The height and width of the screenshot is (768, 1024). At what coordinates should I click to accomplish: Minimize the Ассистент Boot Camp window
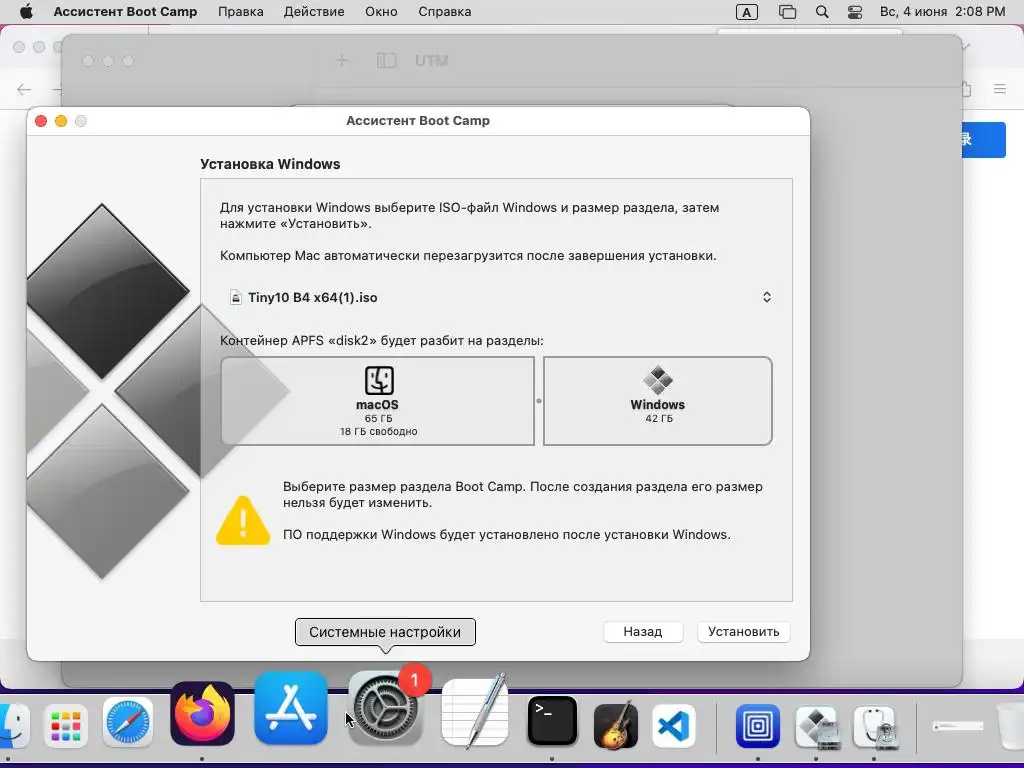tap(61, 121)
